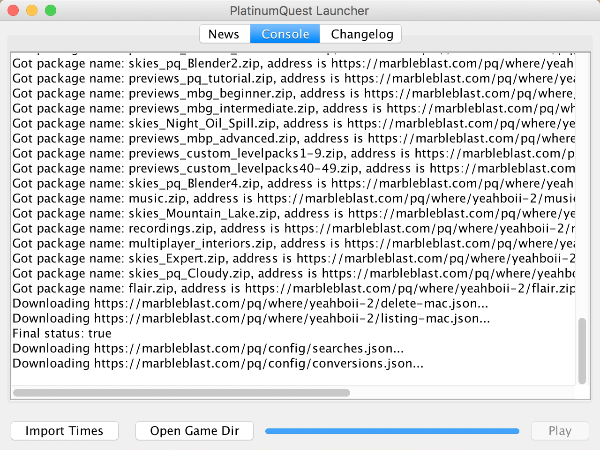Viewport: 600px width, 450px height.
Task: Maximize the window with the green button
Action: [51, 10]
